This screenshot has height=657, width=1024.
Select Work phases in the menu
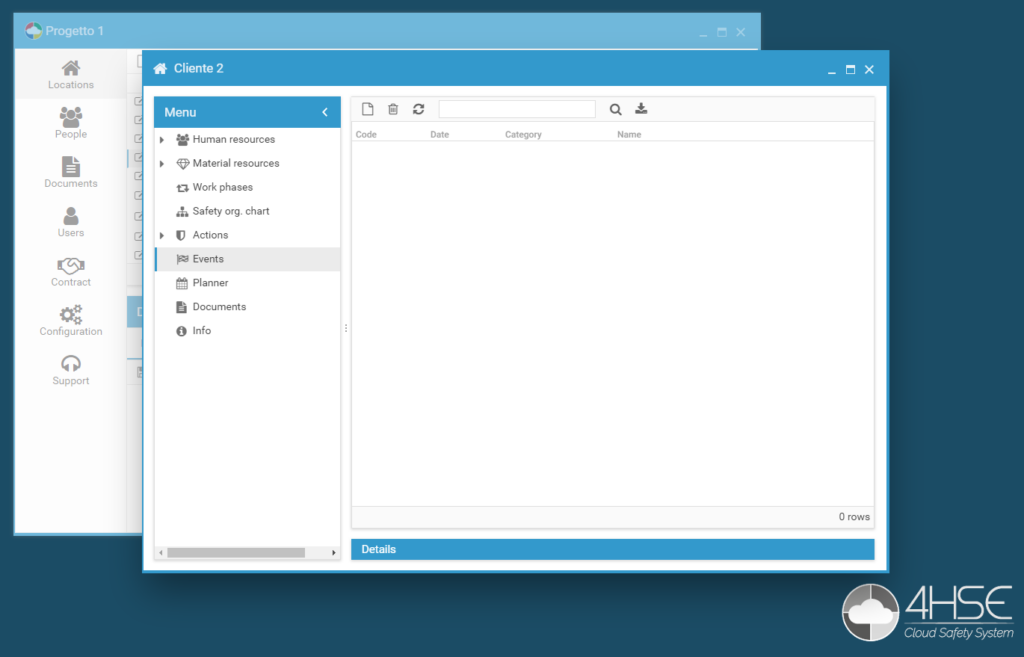[x=223, y=187]
